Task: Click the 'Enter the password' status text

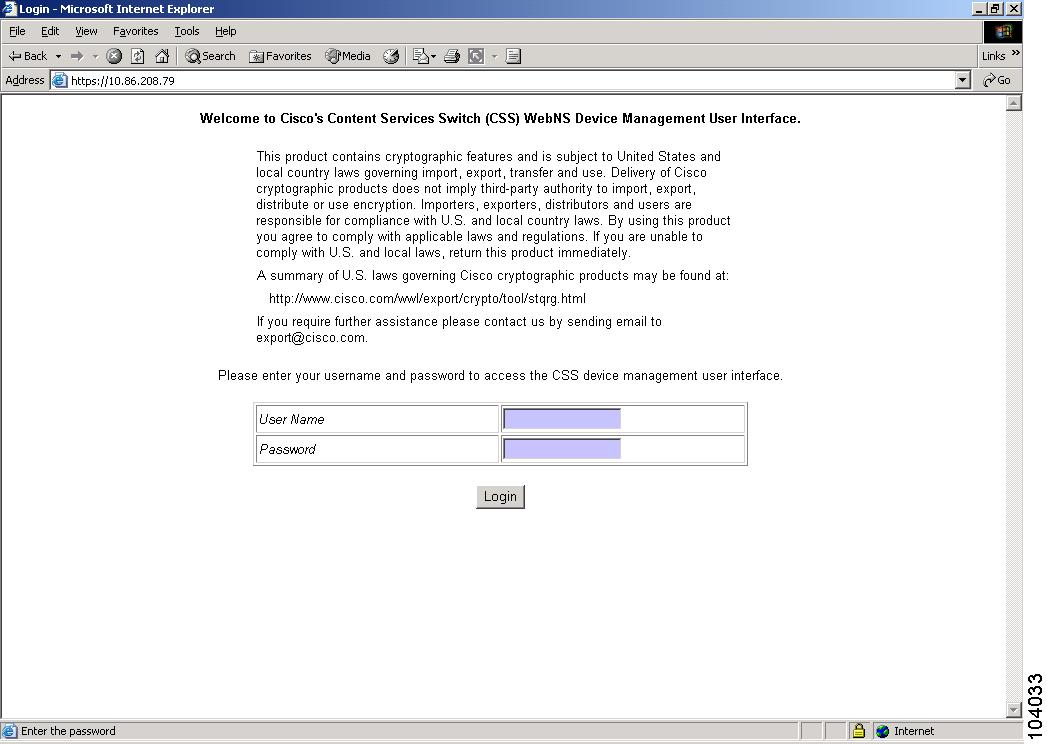Action: tap(68, 731)
